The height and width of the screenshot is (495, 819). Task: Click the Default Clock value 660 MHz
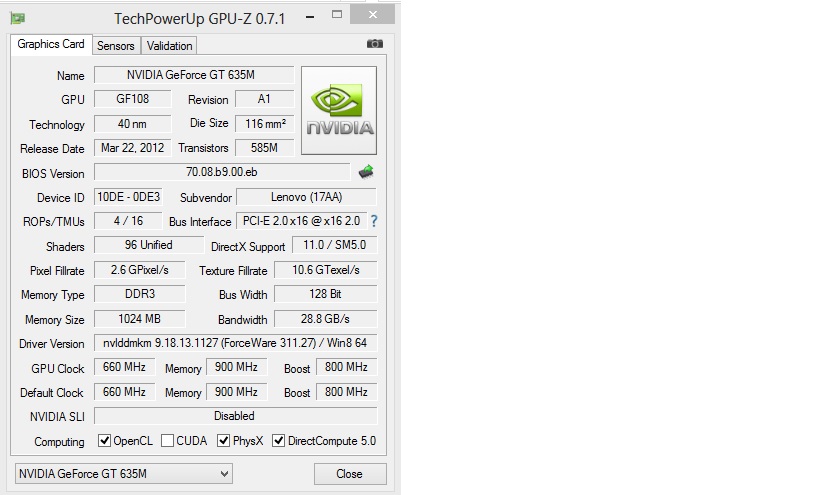point(124,392)
